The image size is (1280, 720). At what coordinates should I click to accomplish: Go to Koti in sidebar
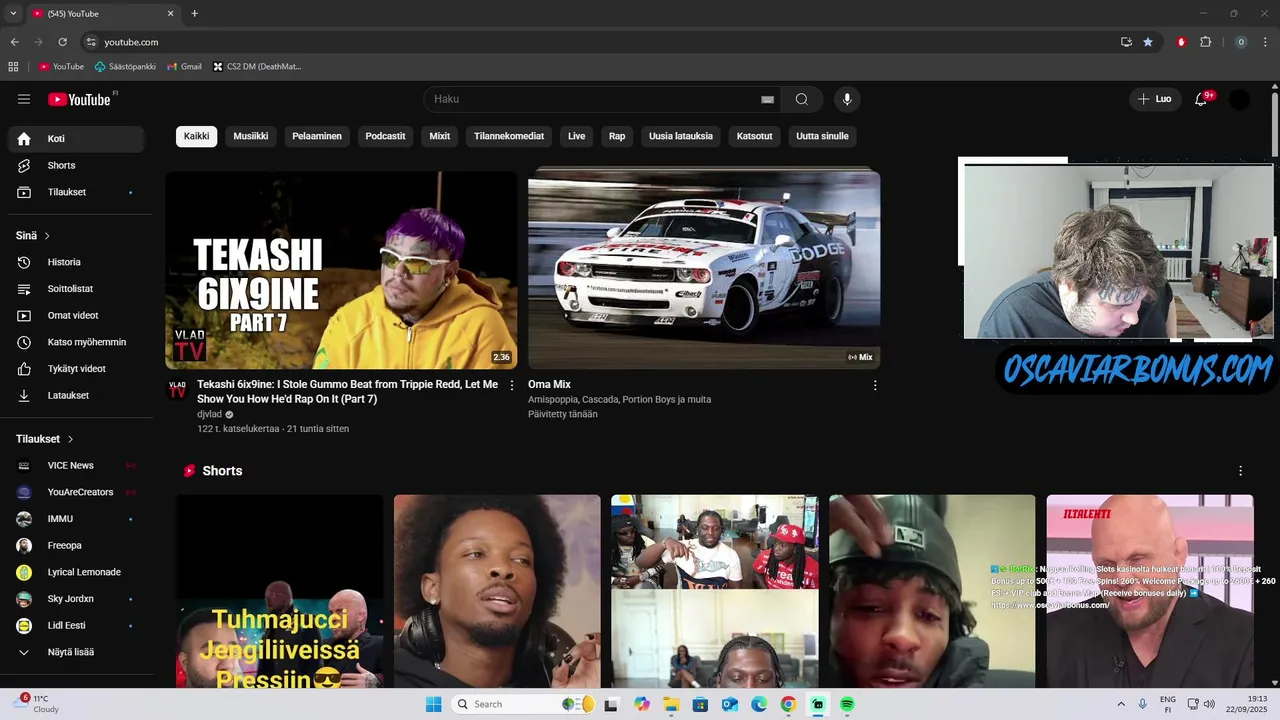76,139
